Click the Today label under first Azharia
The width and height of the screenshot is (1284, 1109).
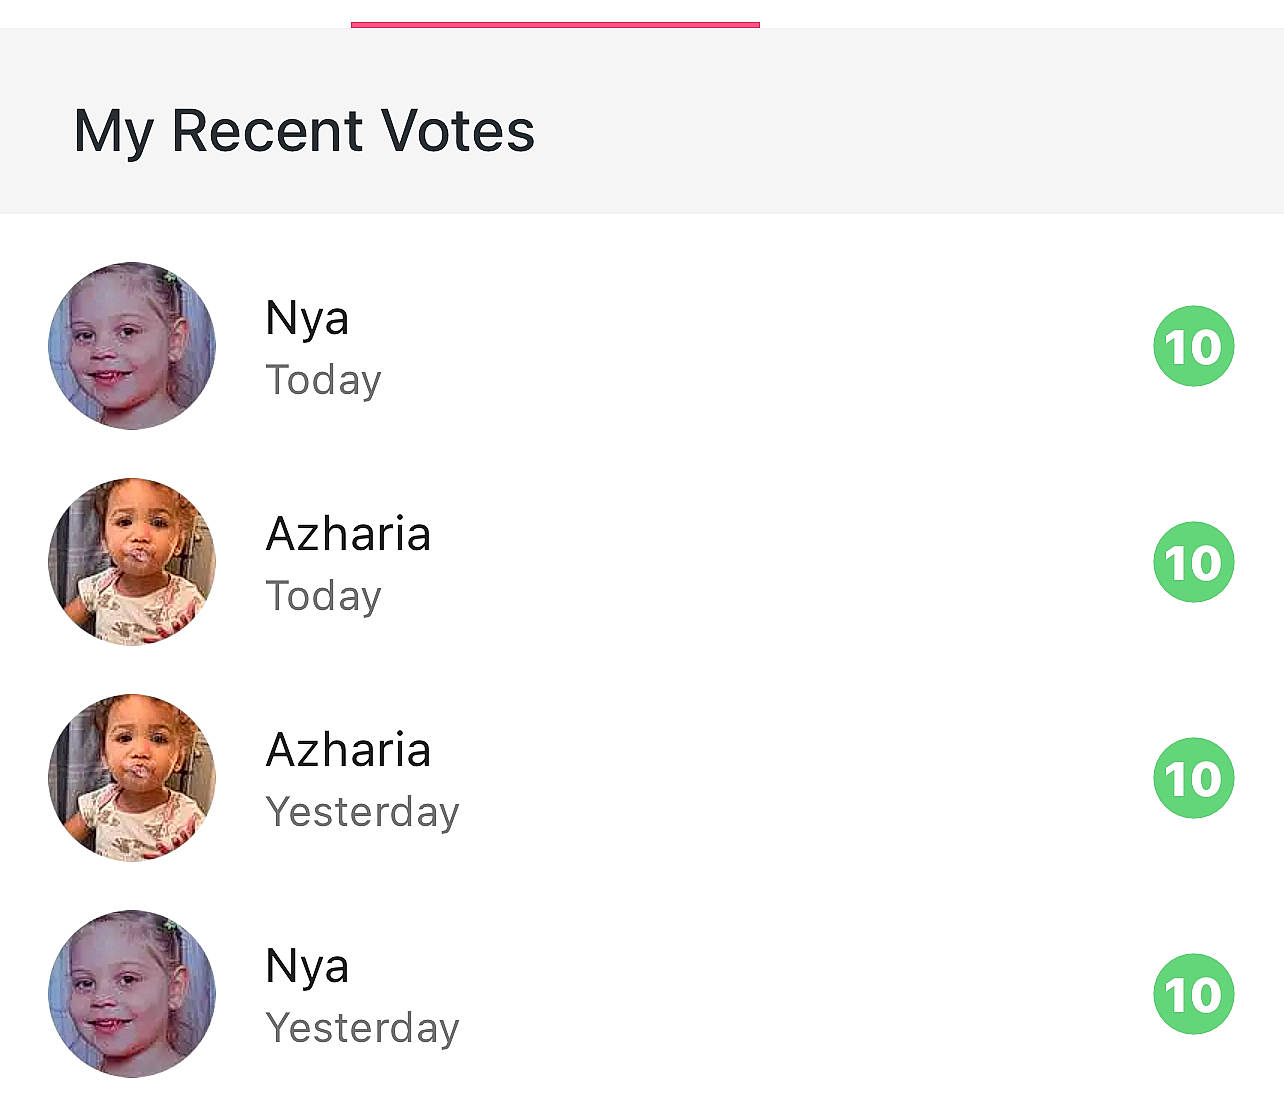click(x=323, y=596)
